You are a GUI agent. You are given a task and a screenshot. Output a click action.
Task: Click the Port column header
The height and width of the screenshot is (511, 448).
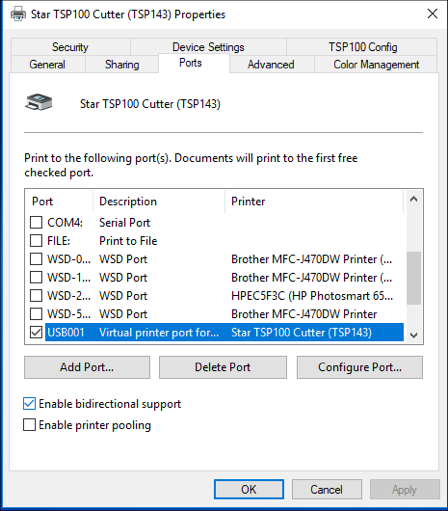tap(59, 201)
